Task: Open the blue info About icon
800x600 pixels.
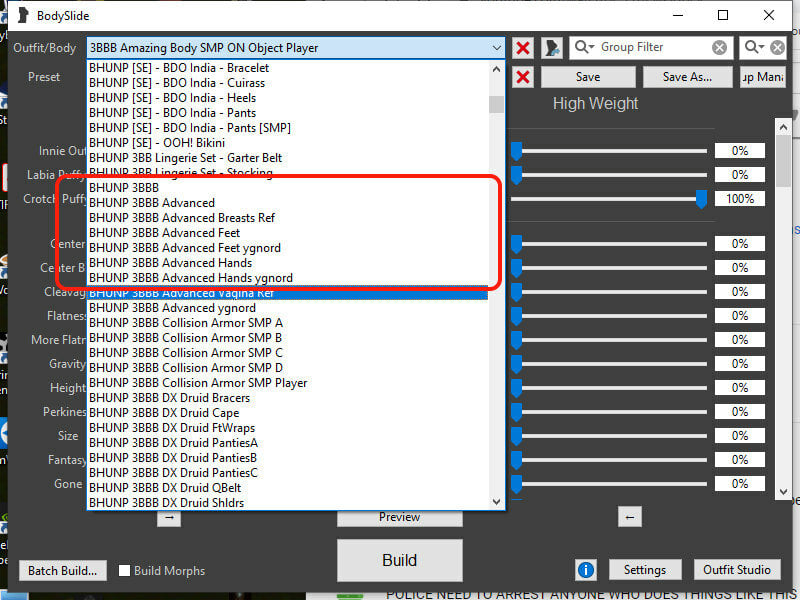Action: click(x=586, y=570)
